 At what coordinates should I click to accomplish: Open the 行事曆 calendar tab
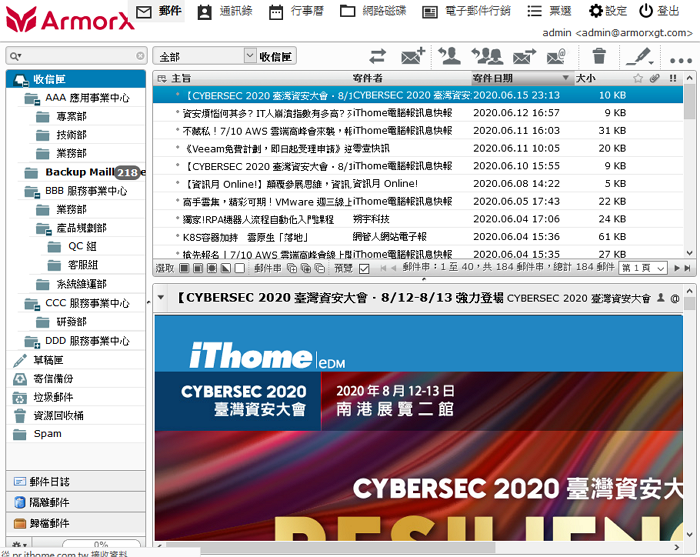pos(296,11)
